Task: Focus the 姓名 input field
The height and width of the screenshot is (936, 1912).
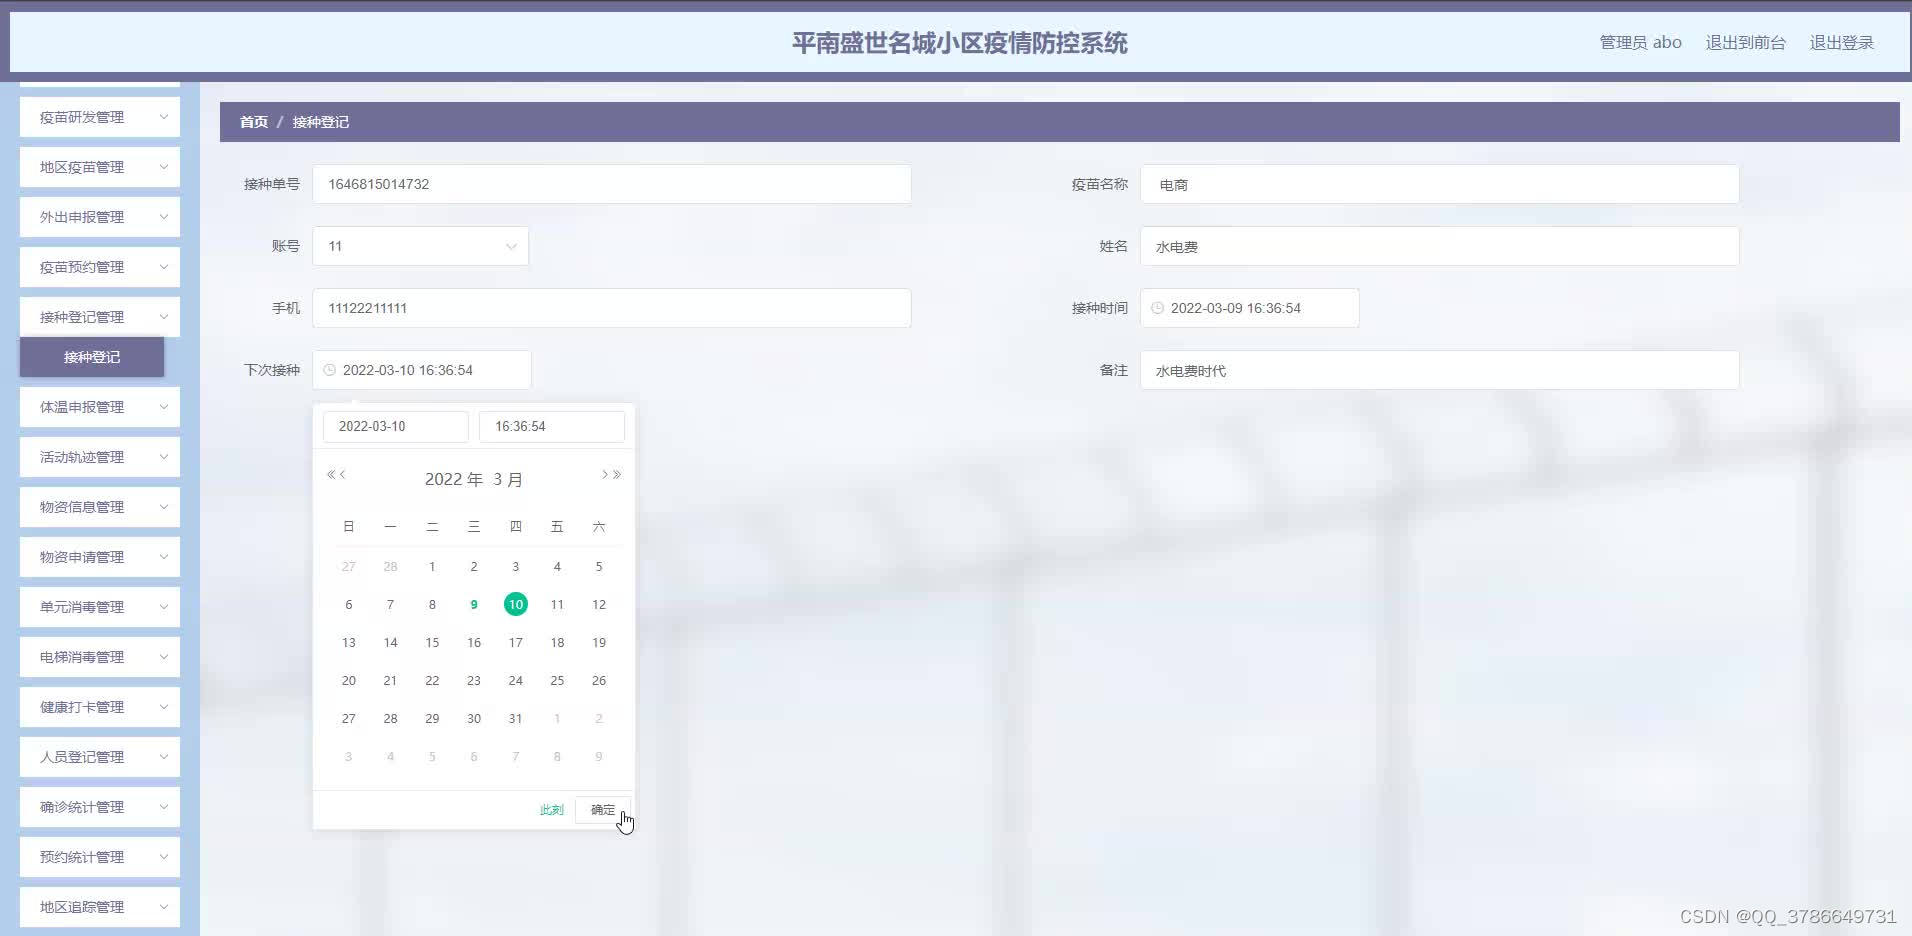Action: click(x=1440, y=246)
